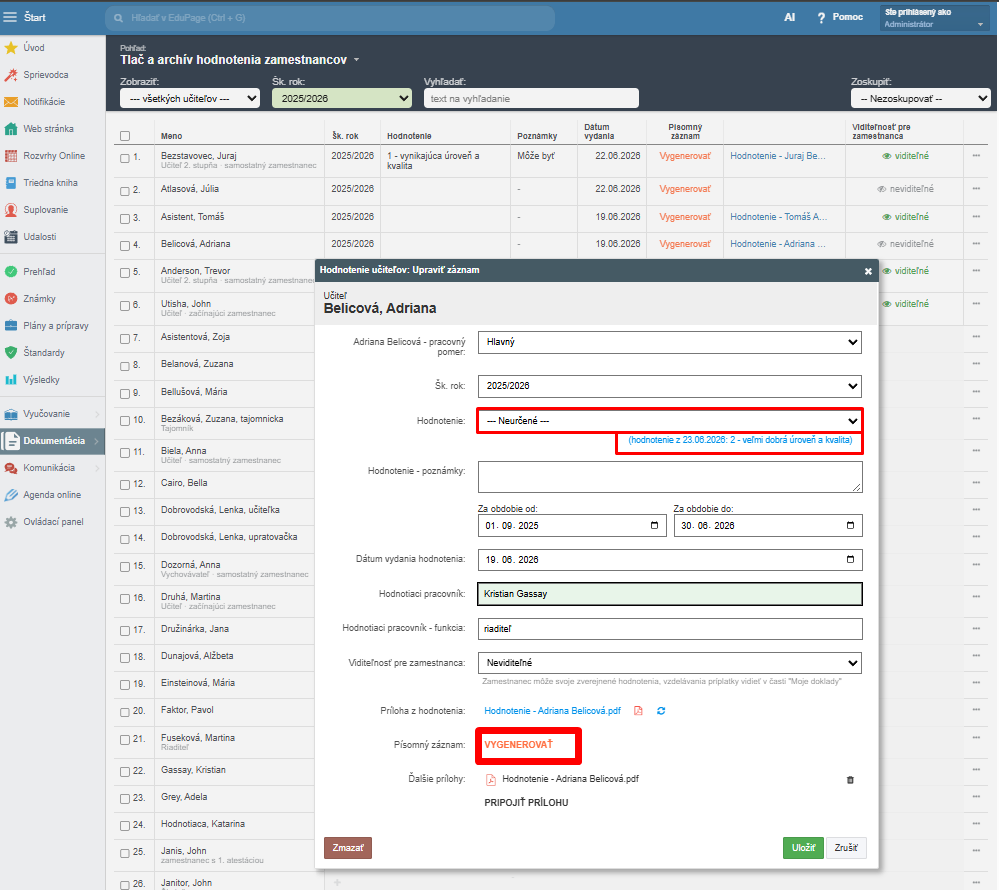The width and height of the screenshot is (999, 890).
Task: Click the Rozvrhy Online sidebar icon
Action: click(x=11, y=155)
